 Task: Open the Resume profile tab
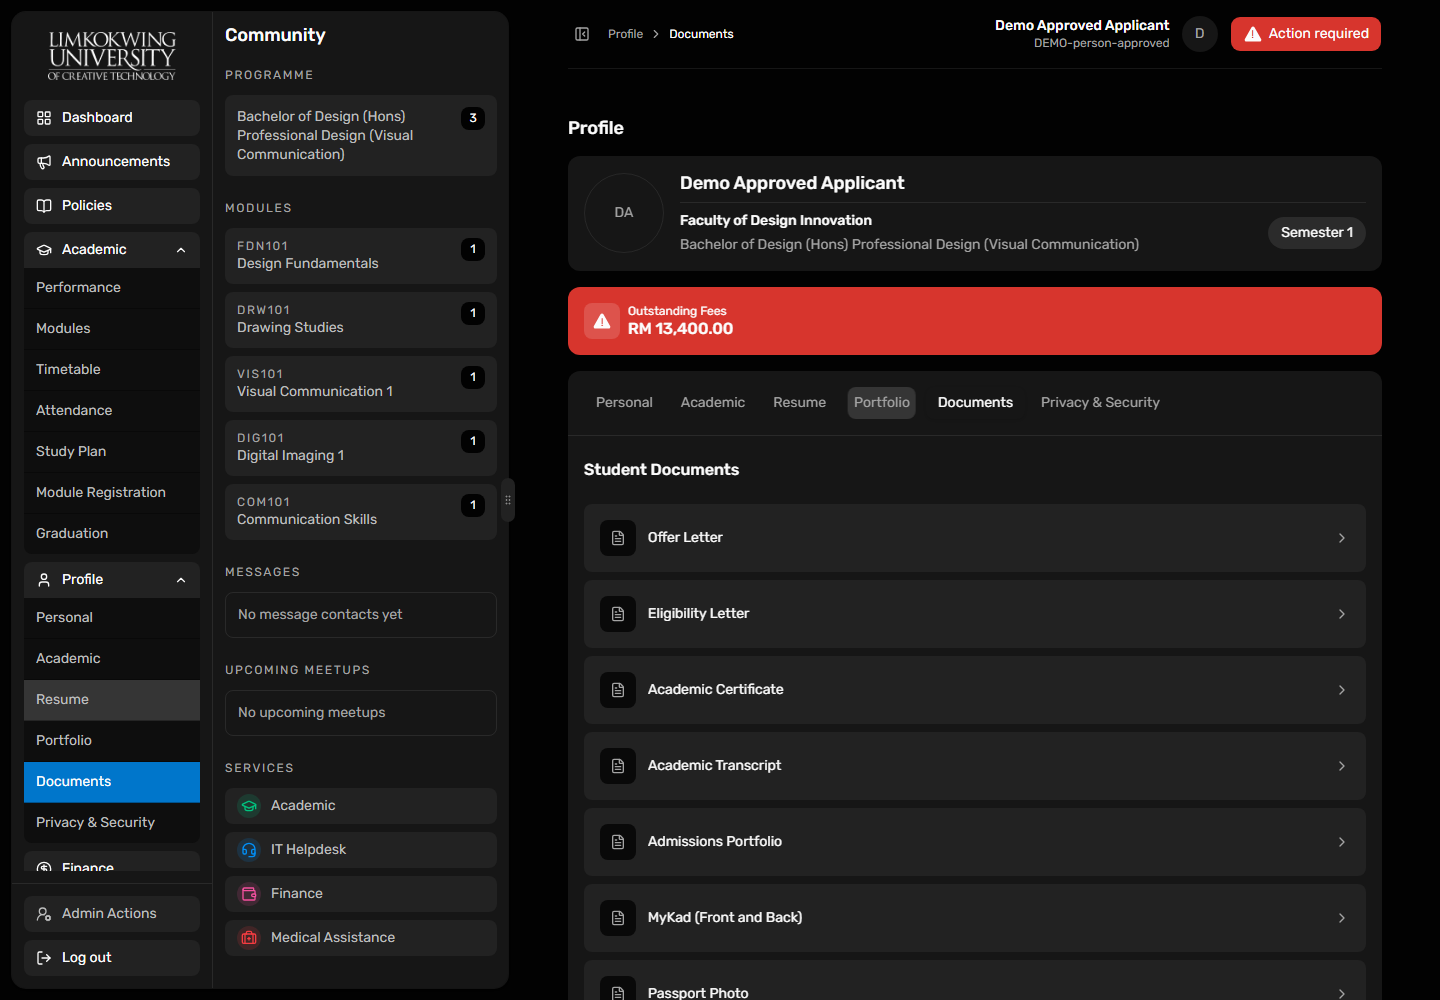point(800,403)
